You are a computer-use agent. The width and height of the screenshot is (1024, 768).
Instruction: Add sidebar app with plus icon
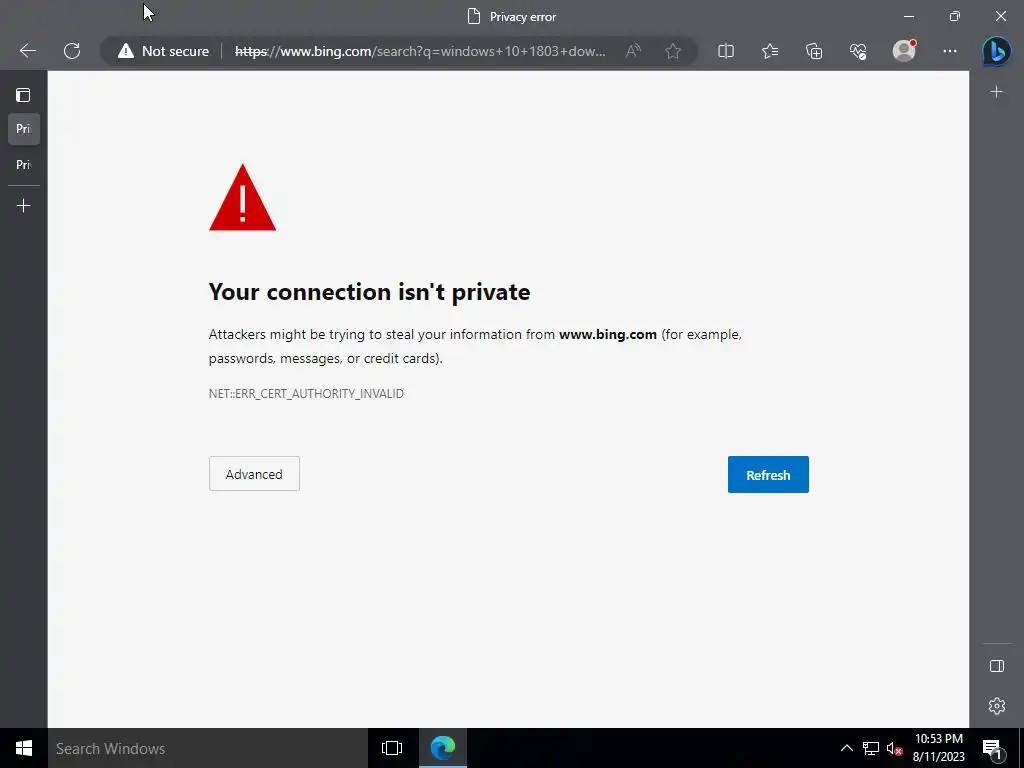[997, 92]
